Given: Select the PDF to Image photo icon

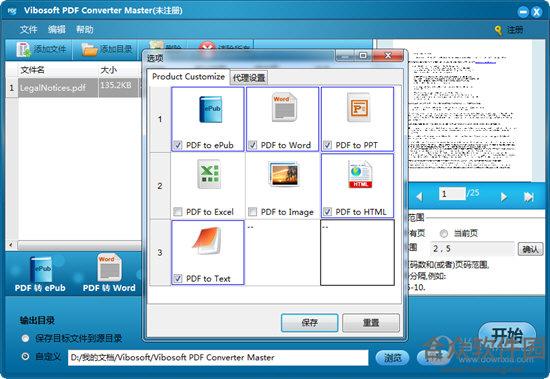Looking at the screenshot, I should point(283,174).
